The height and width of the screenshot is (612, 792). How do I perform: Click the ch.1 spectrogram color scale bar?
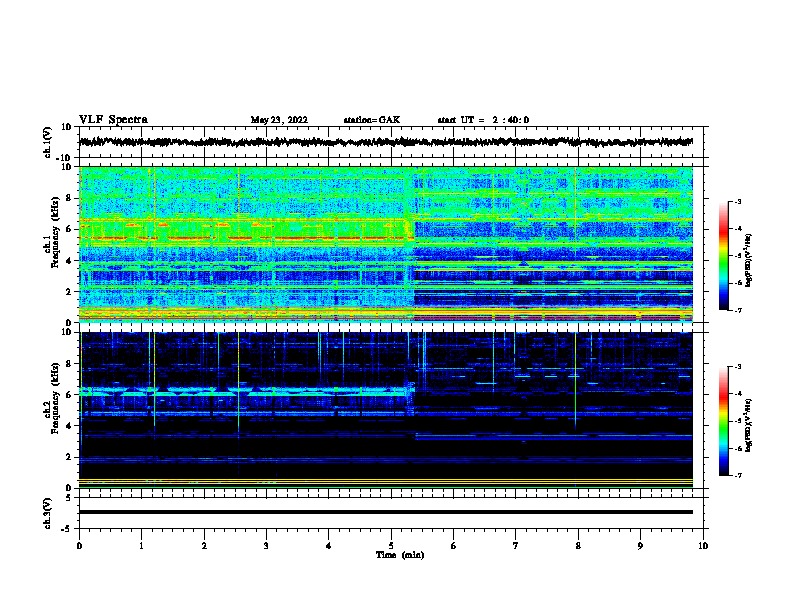723,256
